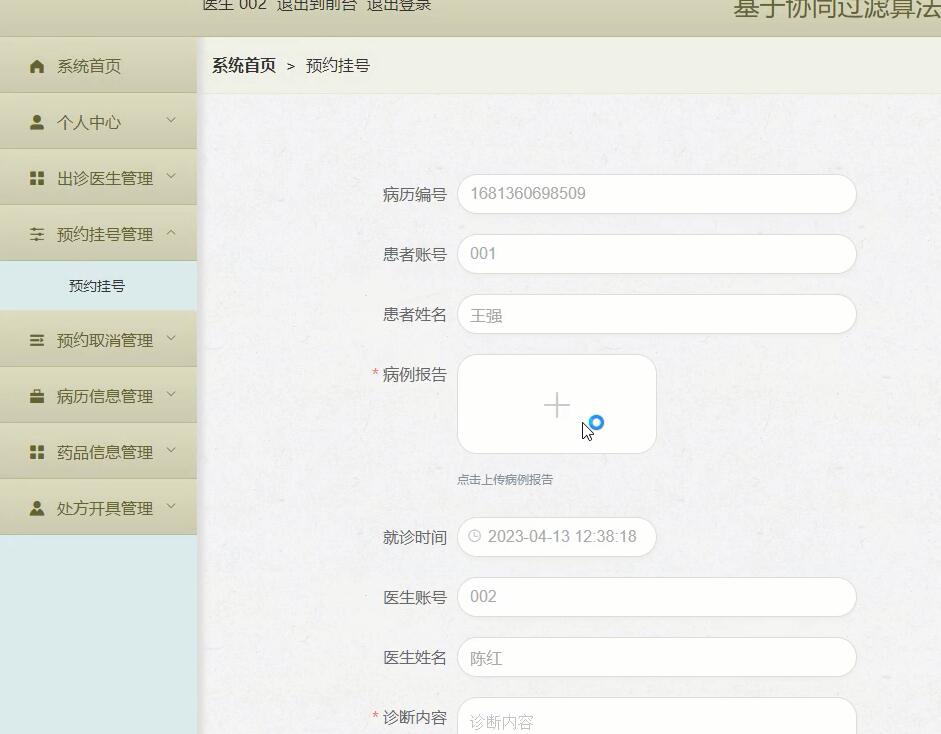Viewport: 941px width, 734px height.
Task: Click the home icon beside 系统首页
Action: (37, 66)
